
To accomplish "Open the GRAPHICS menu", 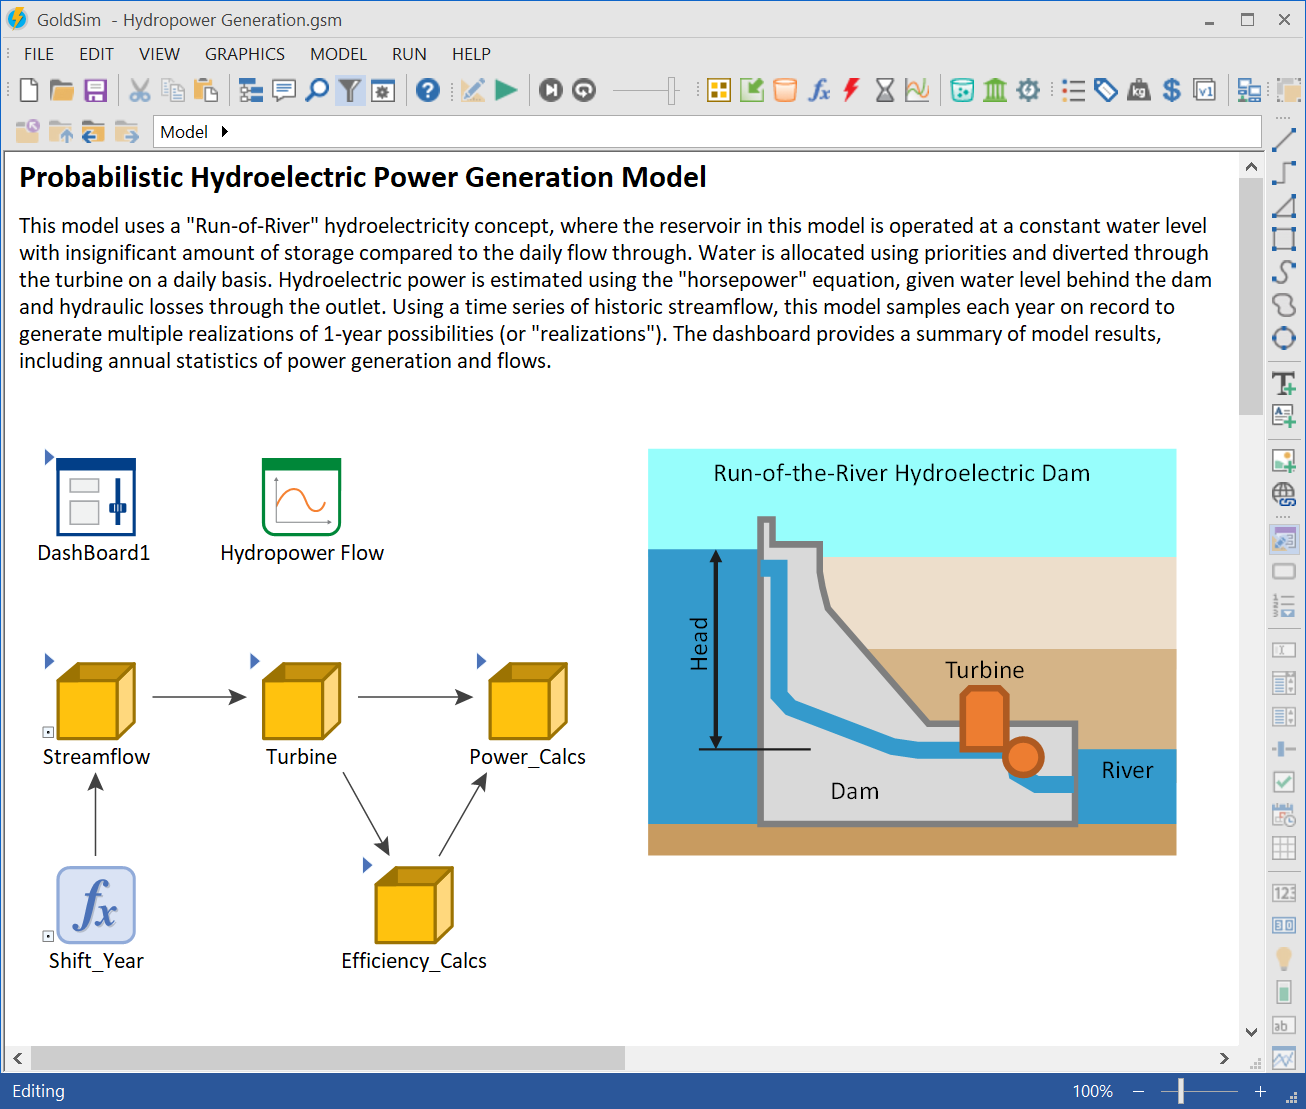I will coord(245,54).
